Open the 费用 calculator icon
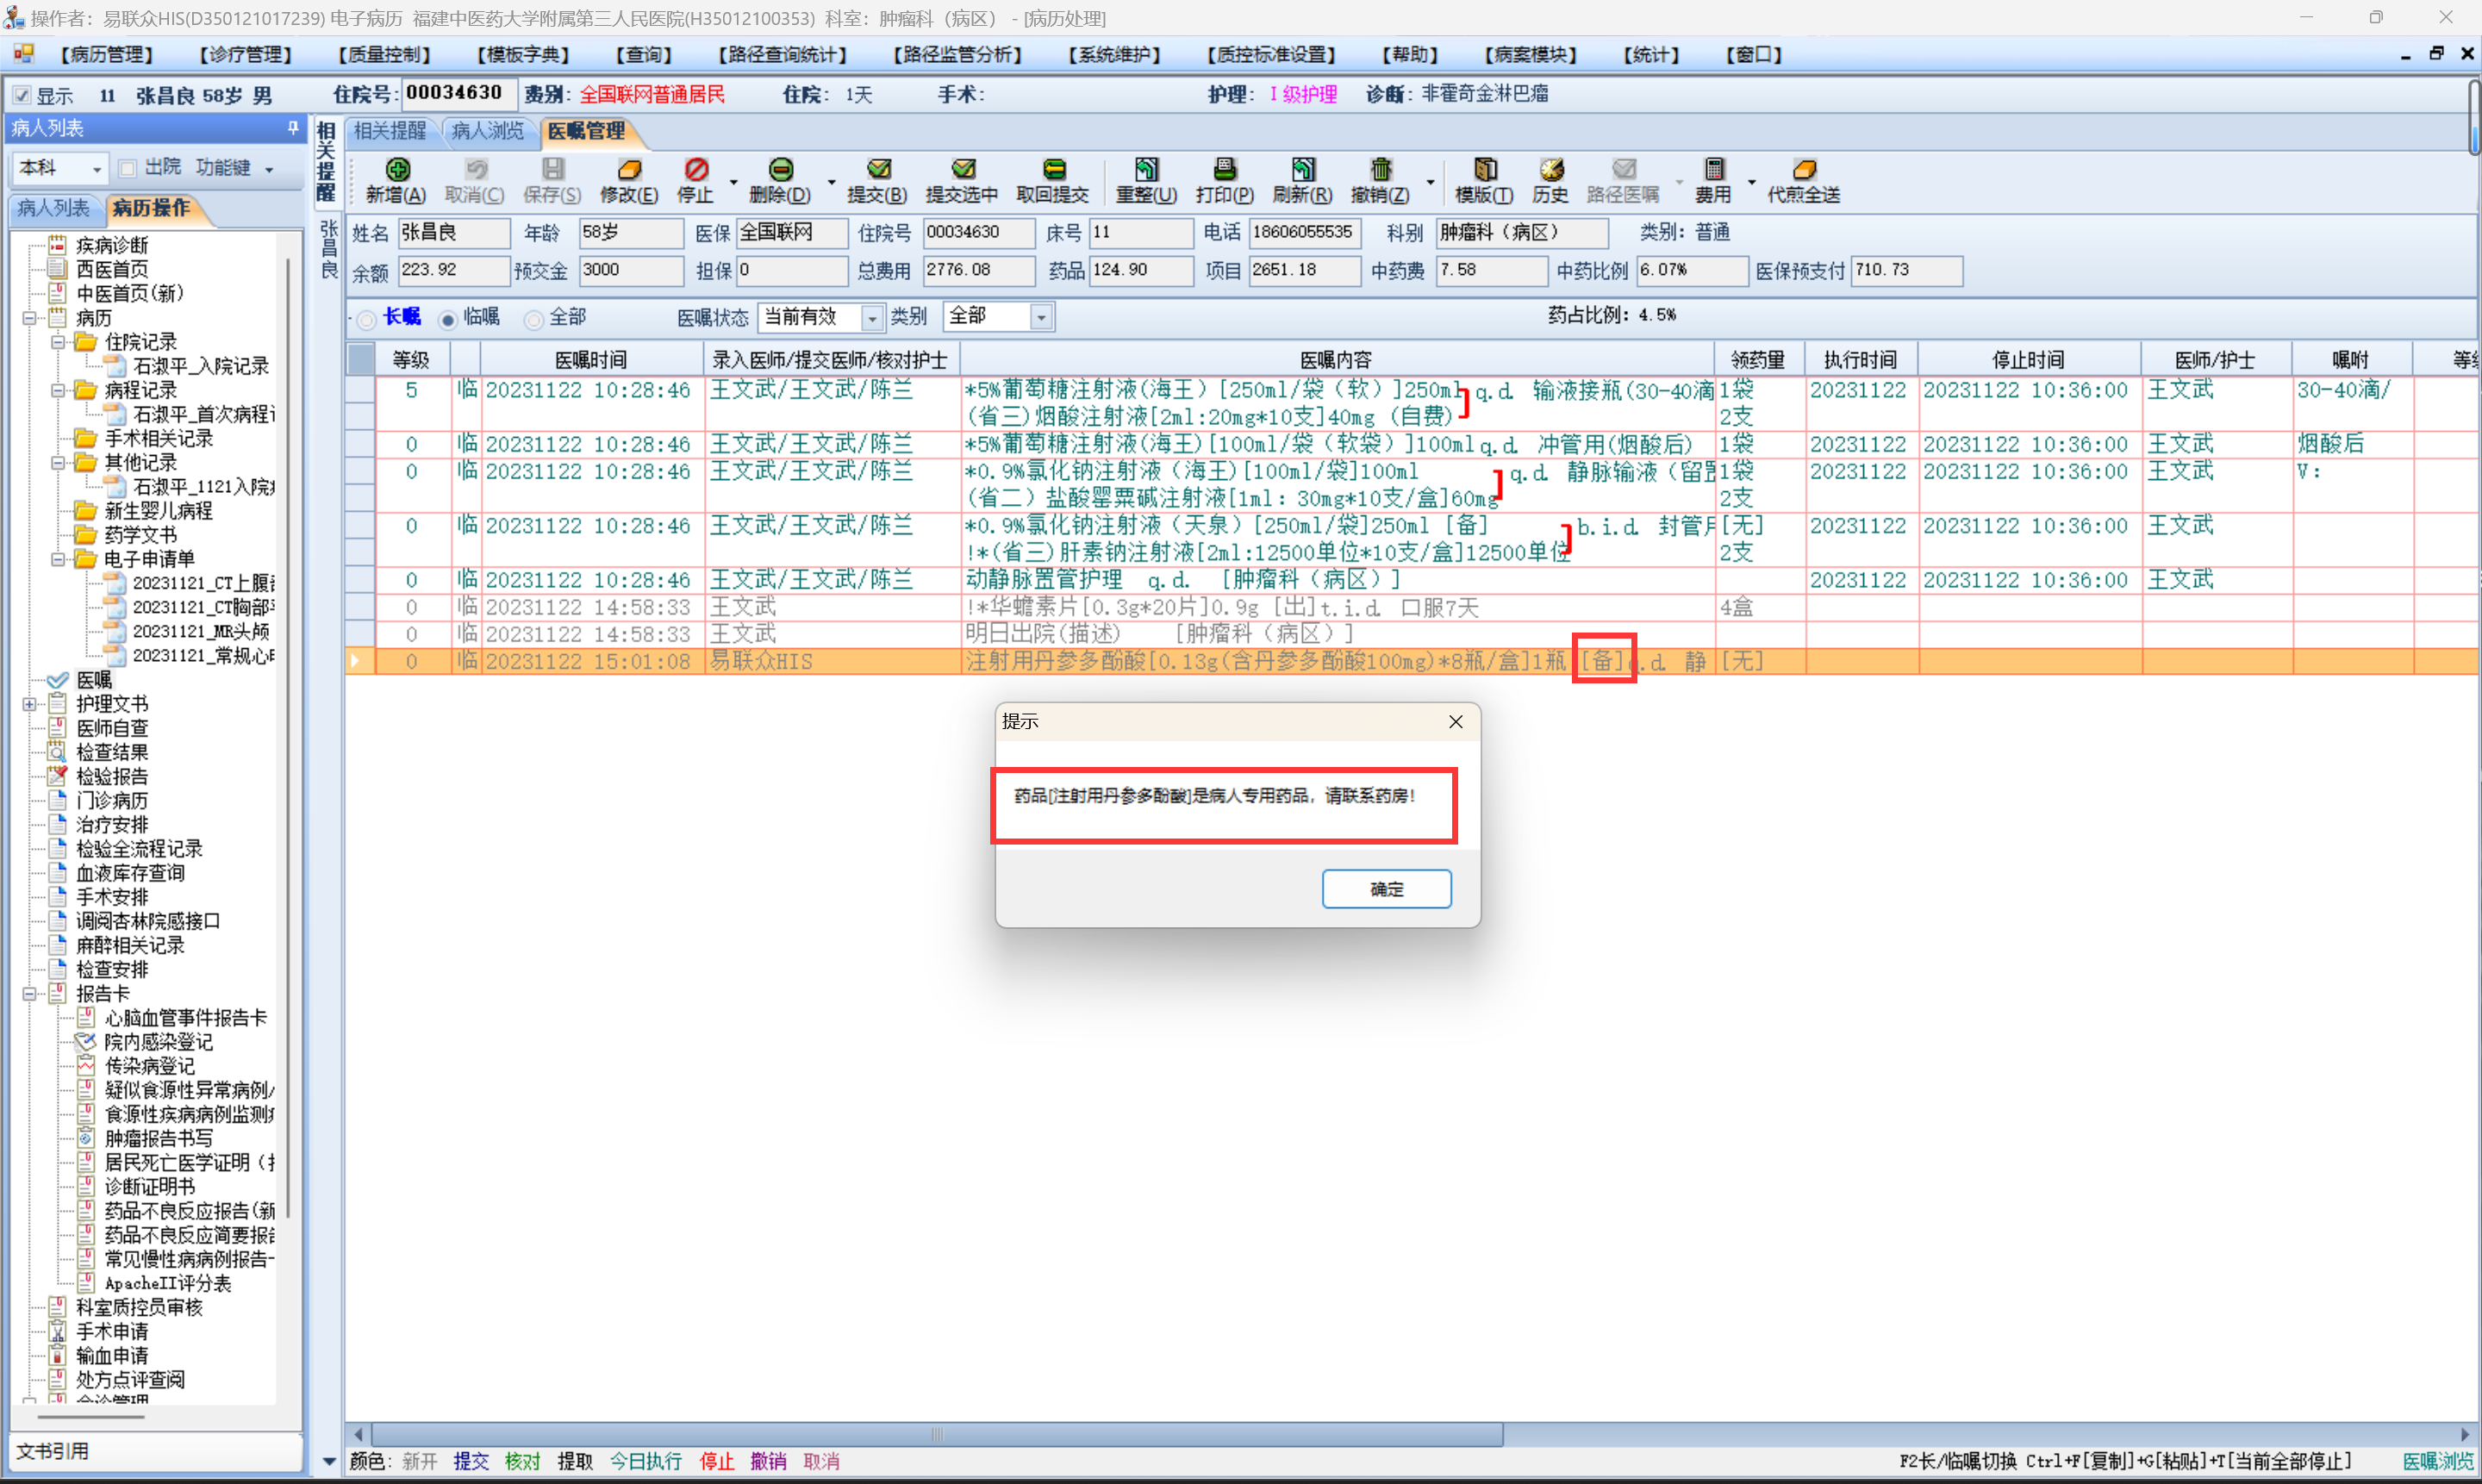2482x1484 pixels. [x=1712, y=170]
